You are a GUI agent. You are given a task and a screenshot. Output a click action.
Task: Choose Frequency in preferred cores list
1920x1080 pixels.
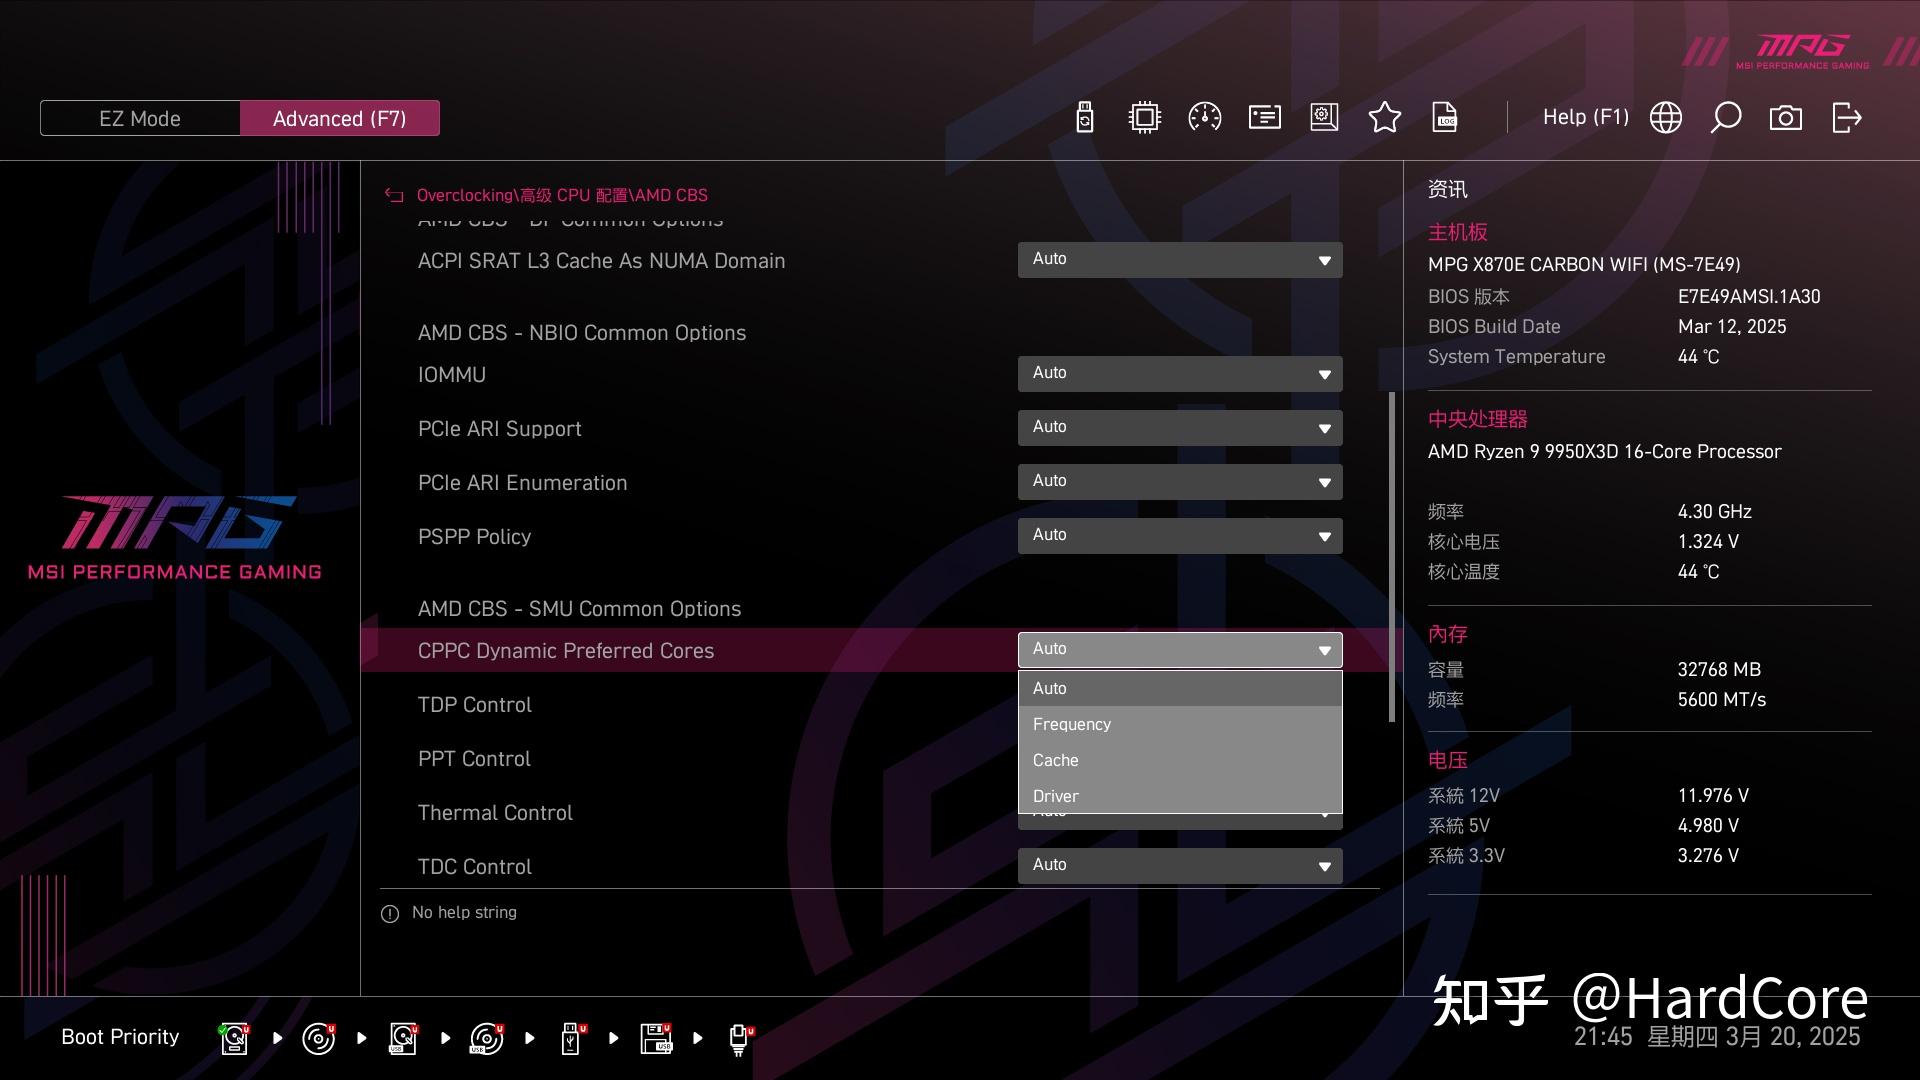1180,725
